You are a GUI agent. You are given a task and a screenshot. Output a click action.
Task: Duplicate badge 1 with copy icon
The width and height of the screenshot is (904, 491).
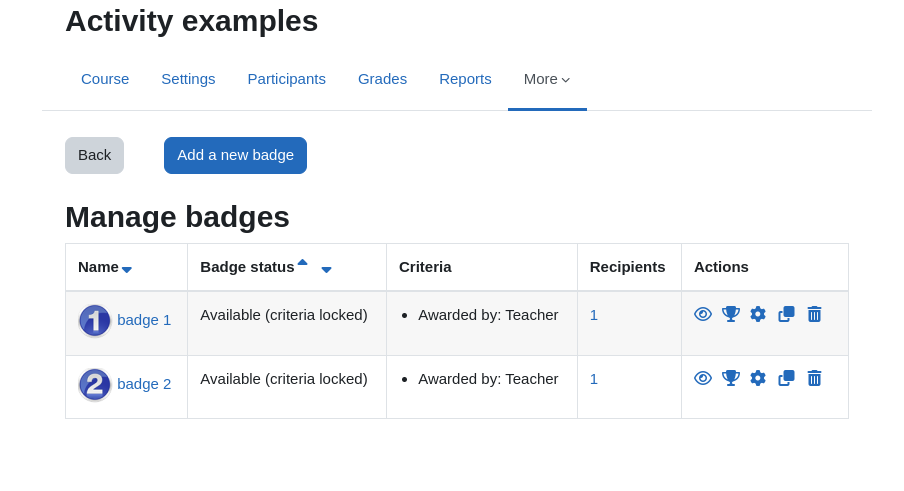point(786,314)
